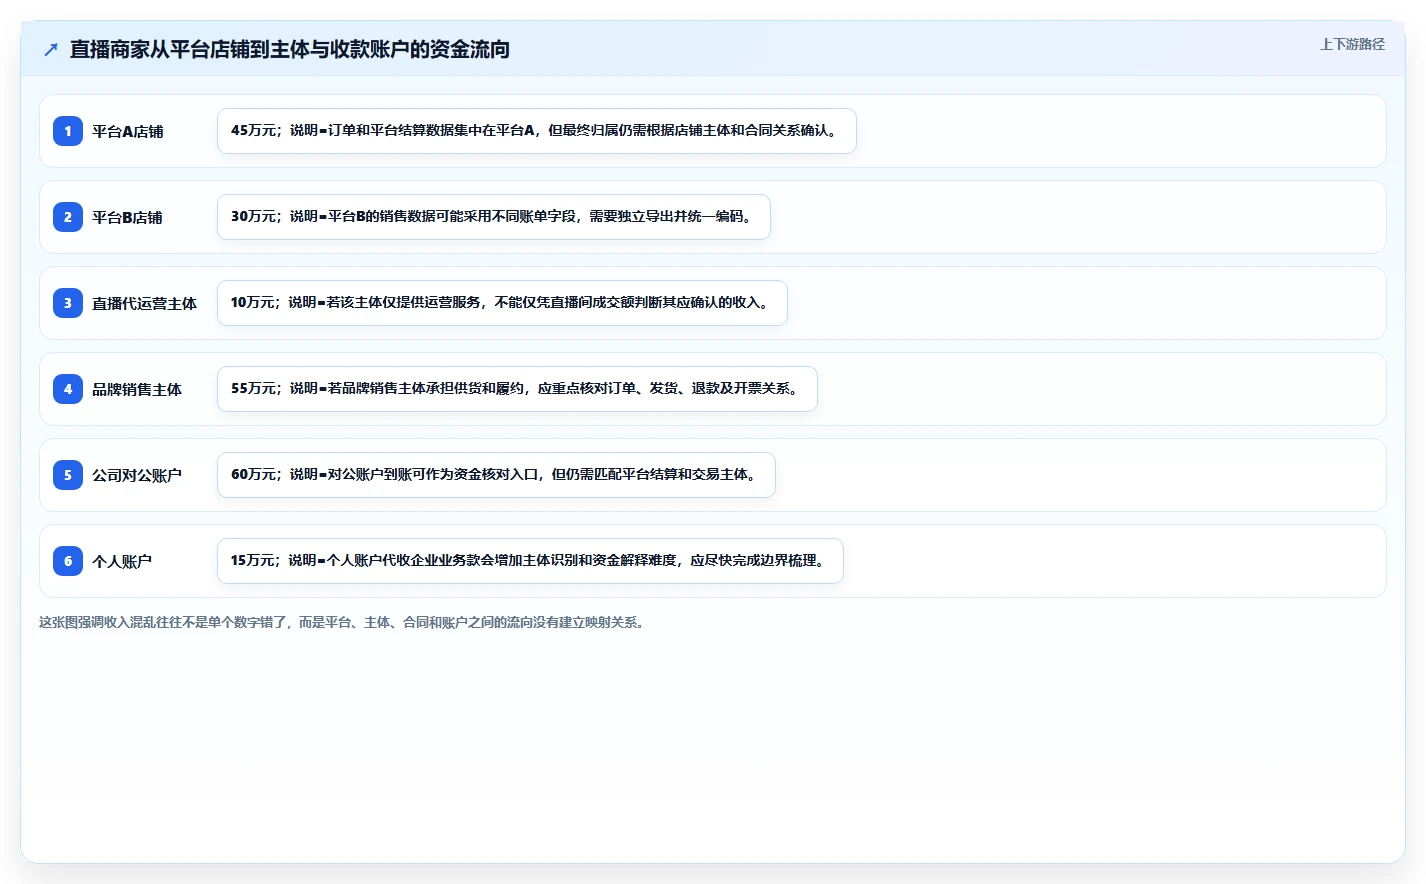Click the number 6 badge for 个人账户
Image resolution: width=1426 pixels, height=884 pixels.
pyautogui.click(x=68, y=561)
